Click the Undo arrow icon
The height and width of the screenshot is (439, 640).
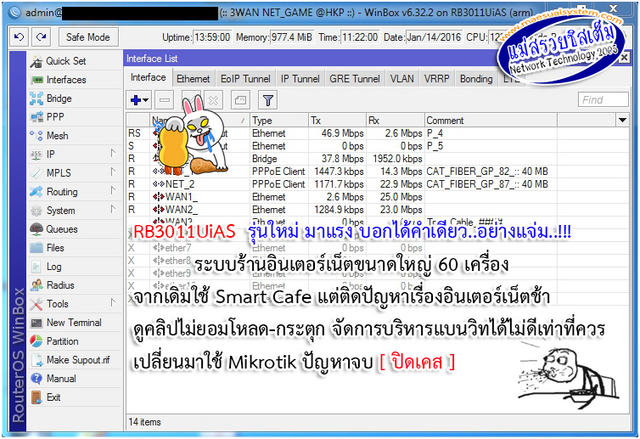(19, 37)
